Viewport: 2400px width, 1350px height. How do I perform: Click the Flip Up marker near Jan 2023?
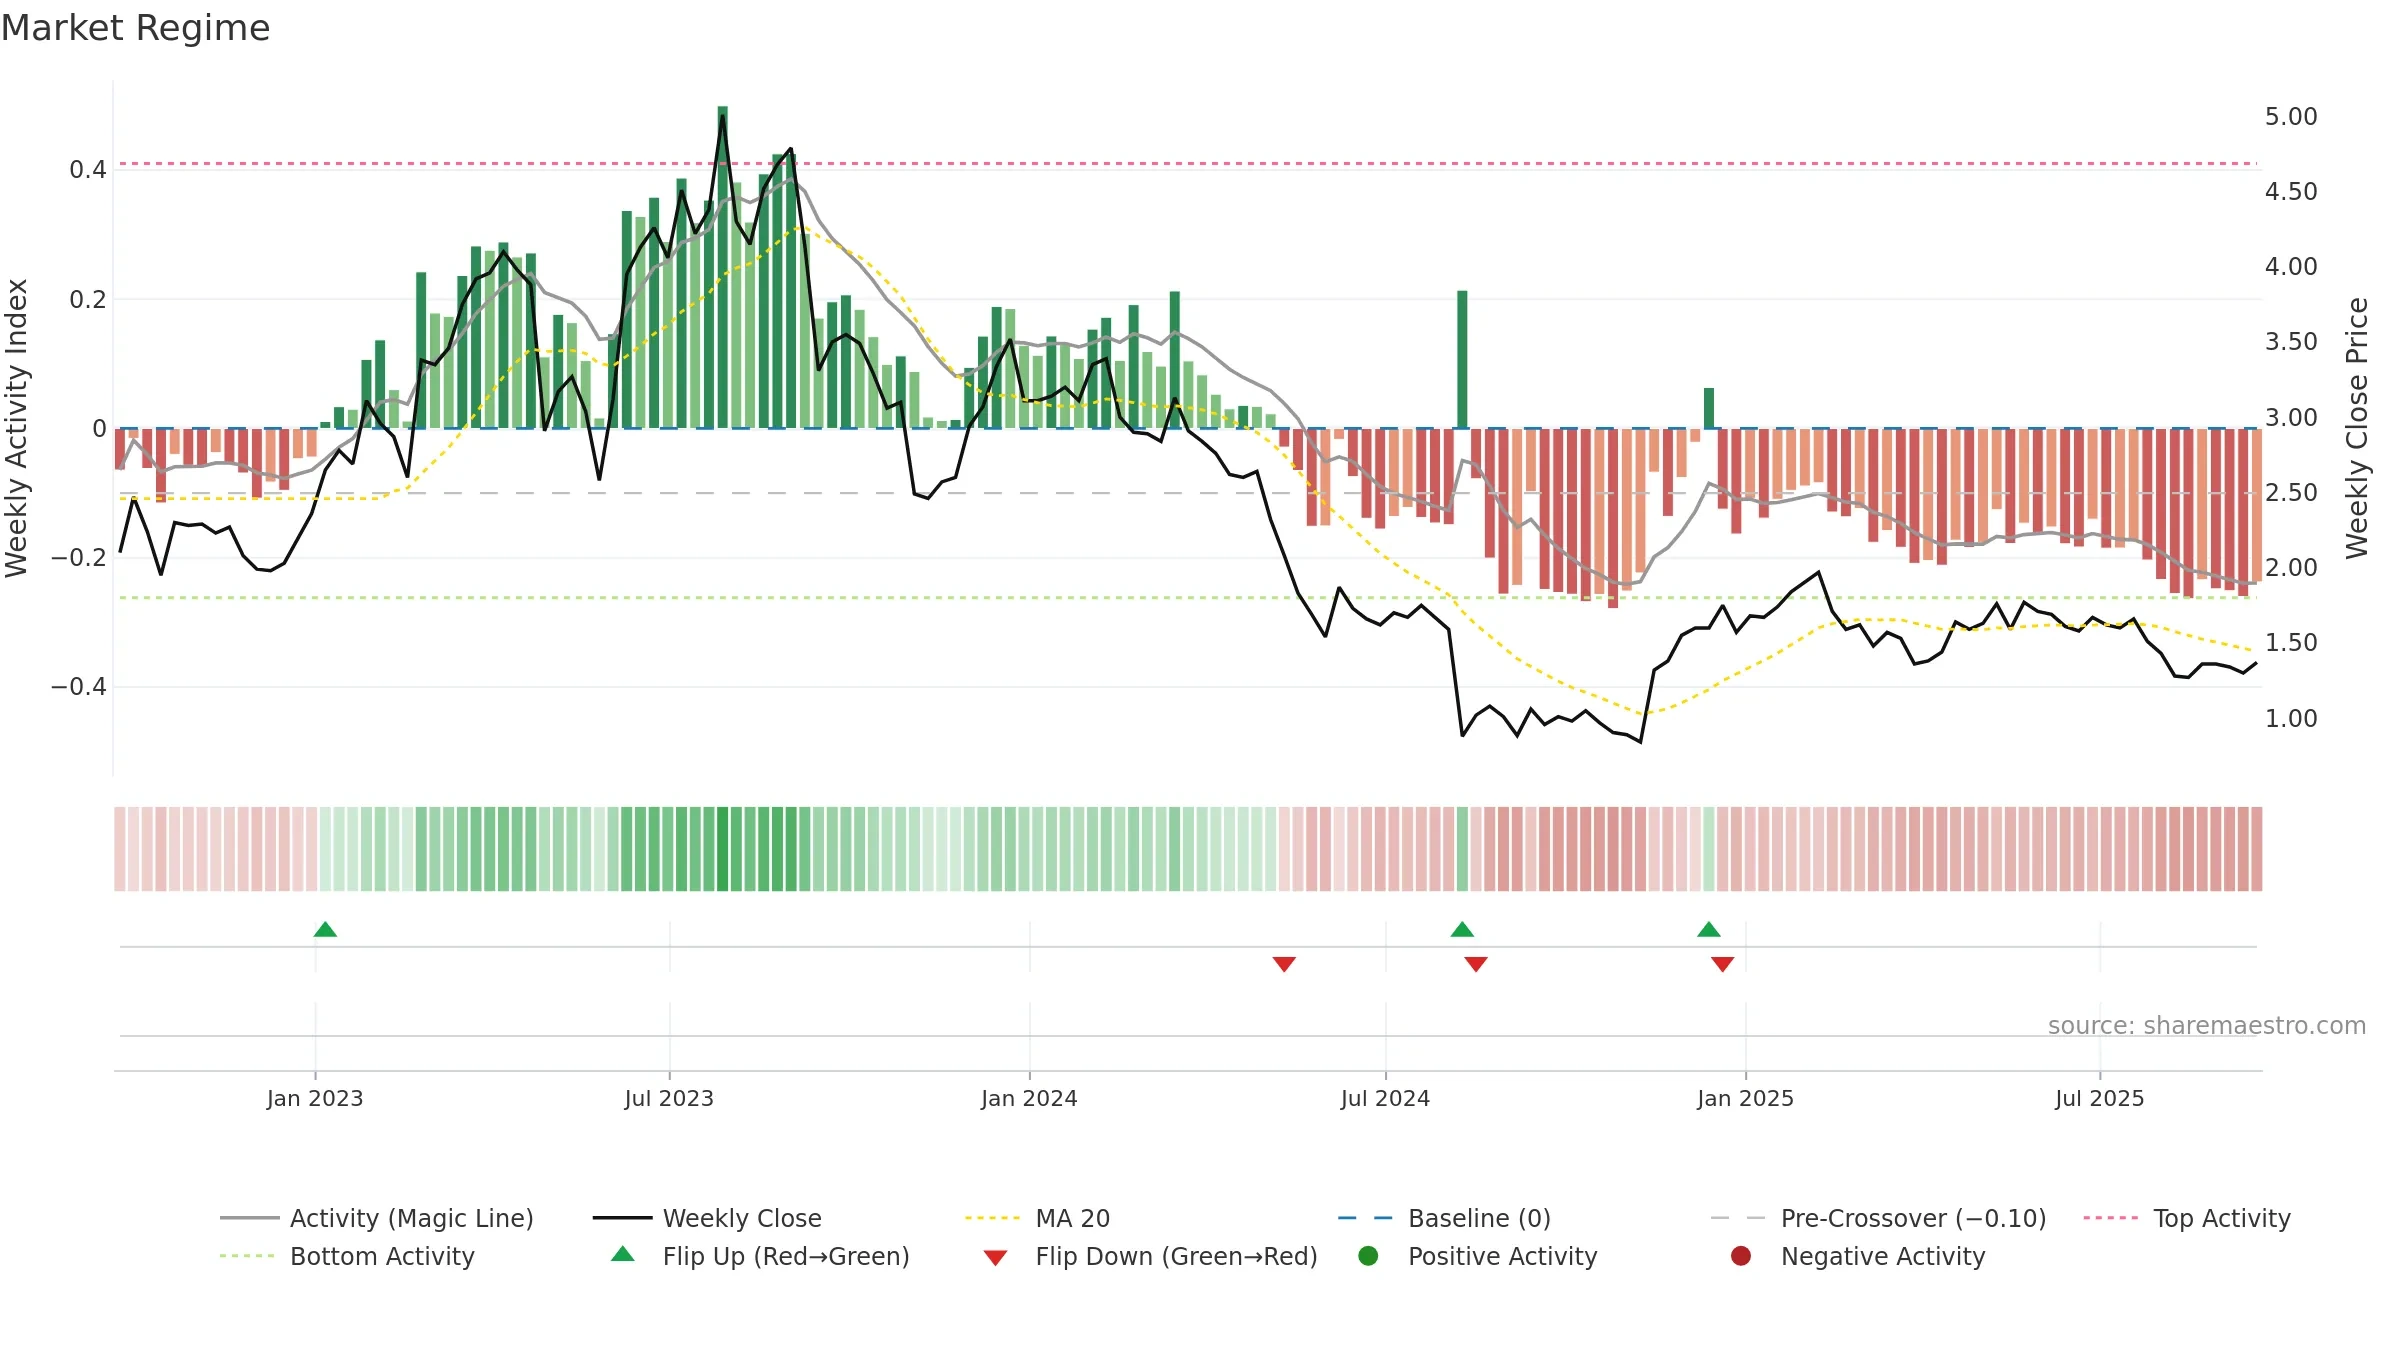coord(325,929)
